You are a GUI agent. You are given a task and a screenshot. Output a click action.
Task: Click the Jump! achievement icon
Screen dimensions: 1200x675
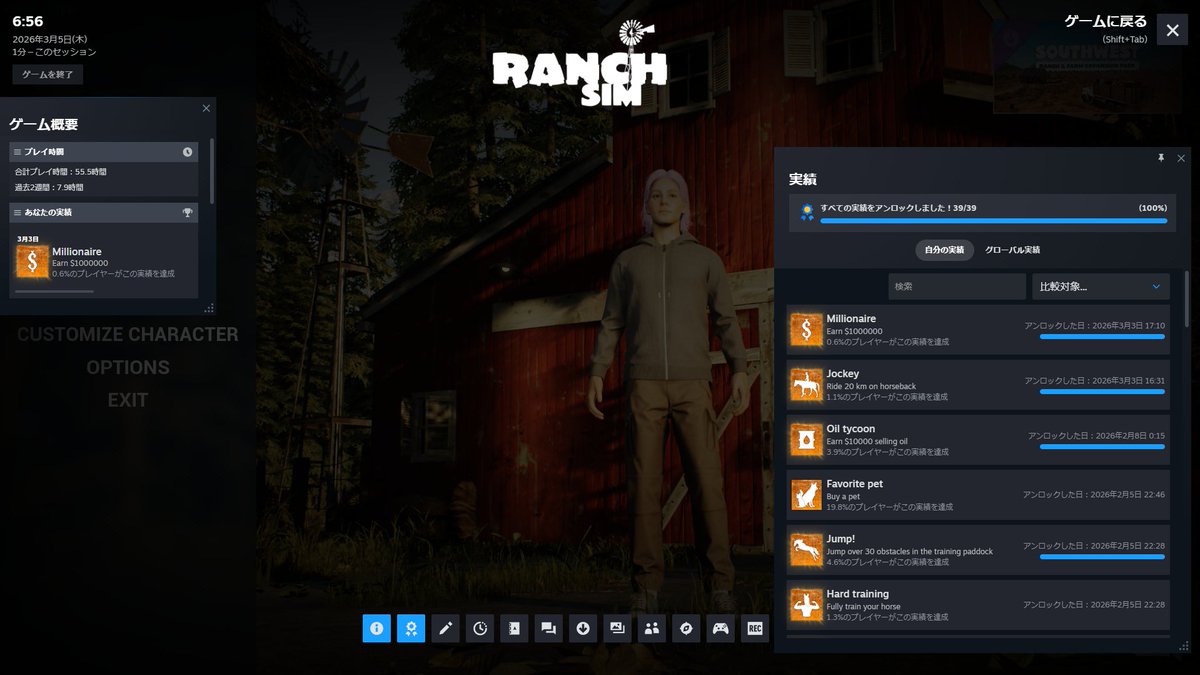[806, 549]
